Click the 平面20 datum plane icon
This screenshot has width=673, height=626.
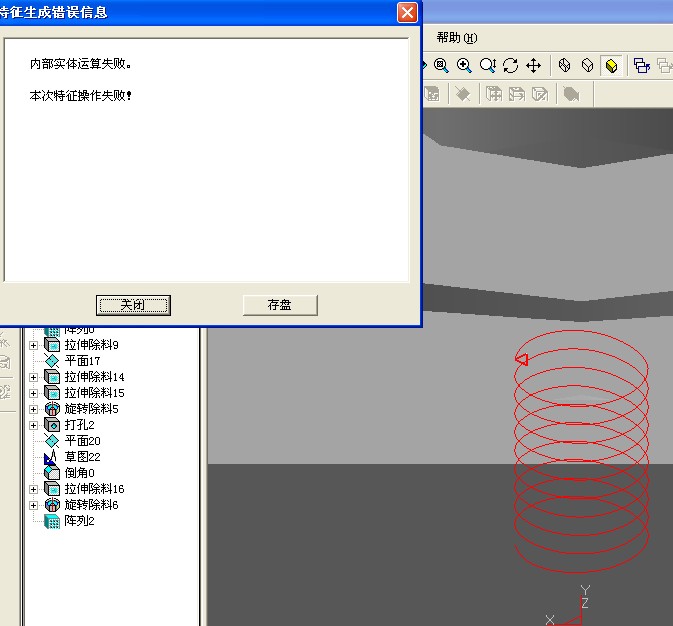tap(52, 441)
